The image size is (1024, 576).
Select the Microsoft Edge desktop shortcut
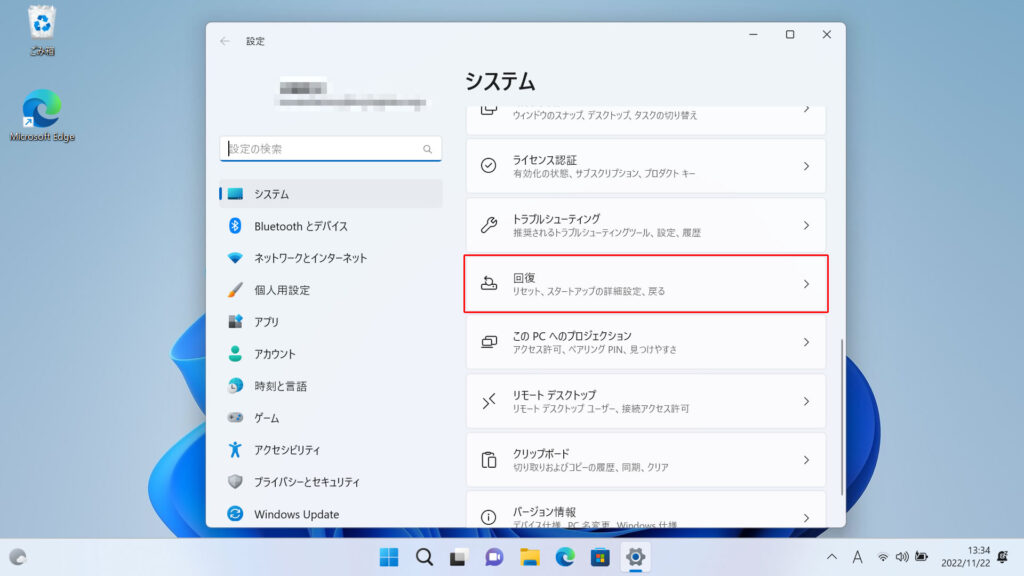pos(42,116)
